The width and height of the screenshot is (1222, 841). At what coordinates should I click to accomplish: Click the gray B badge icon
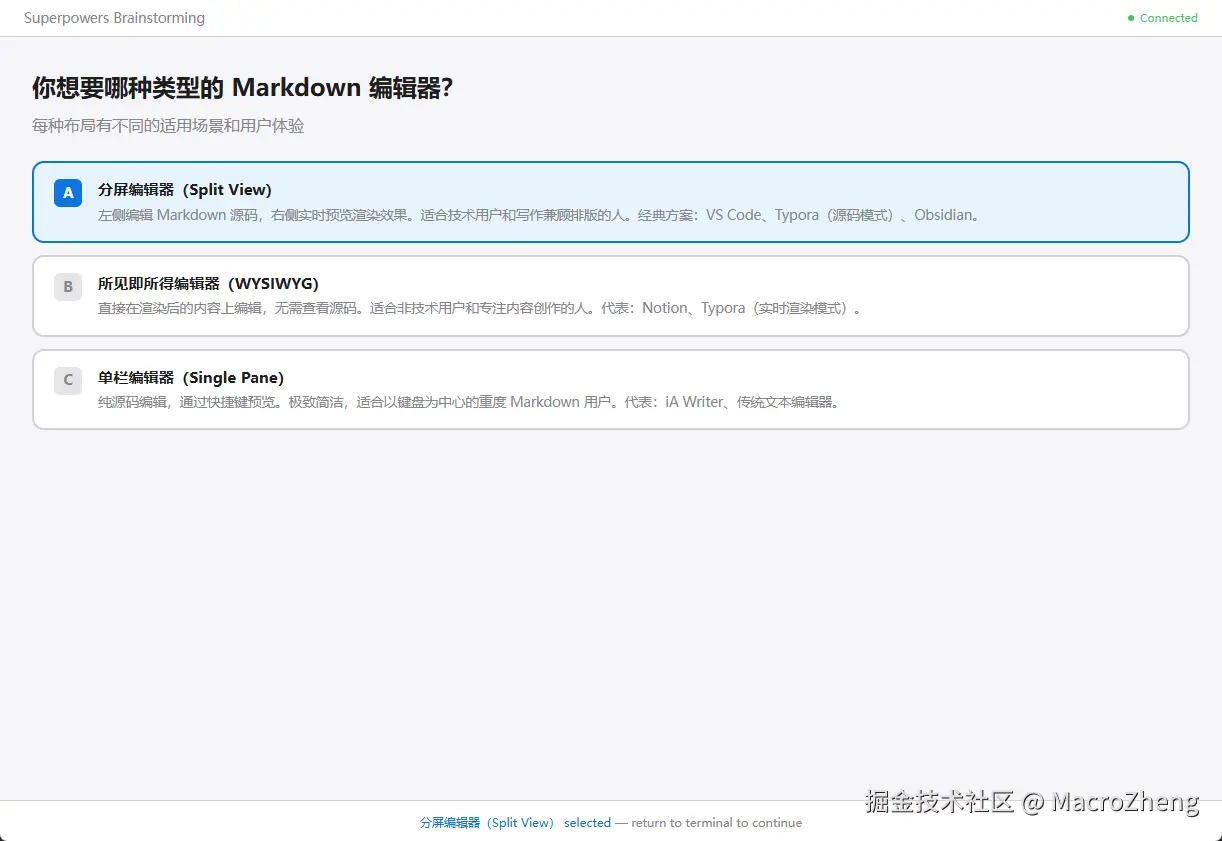coord(68,287)
